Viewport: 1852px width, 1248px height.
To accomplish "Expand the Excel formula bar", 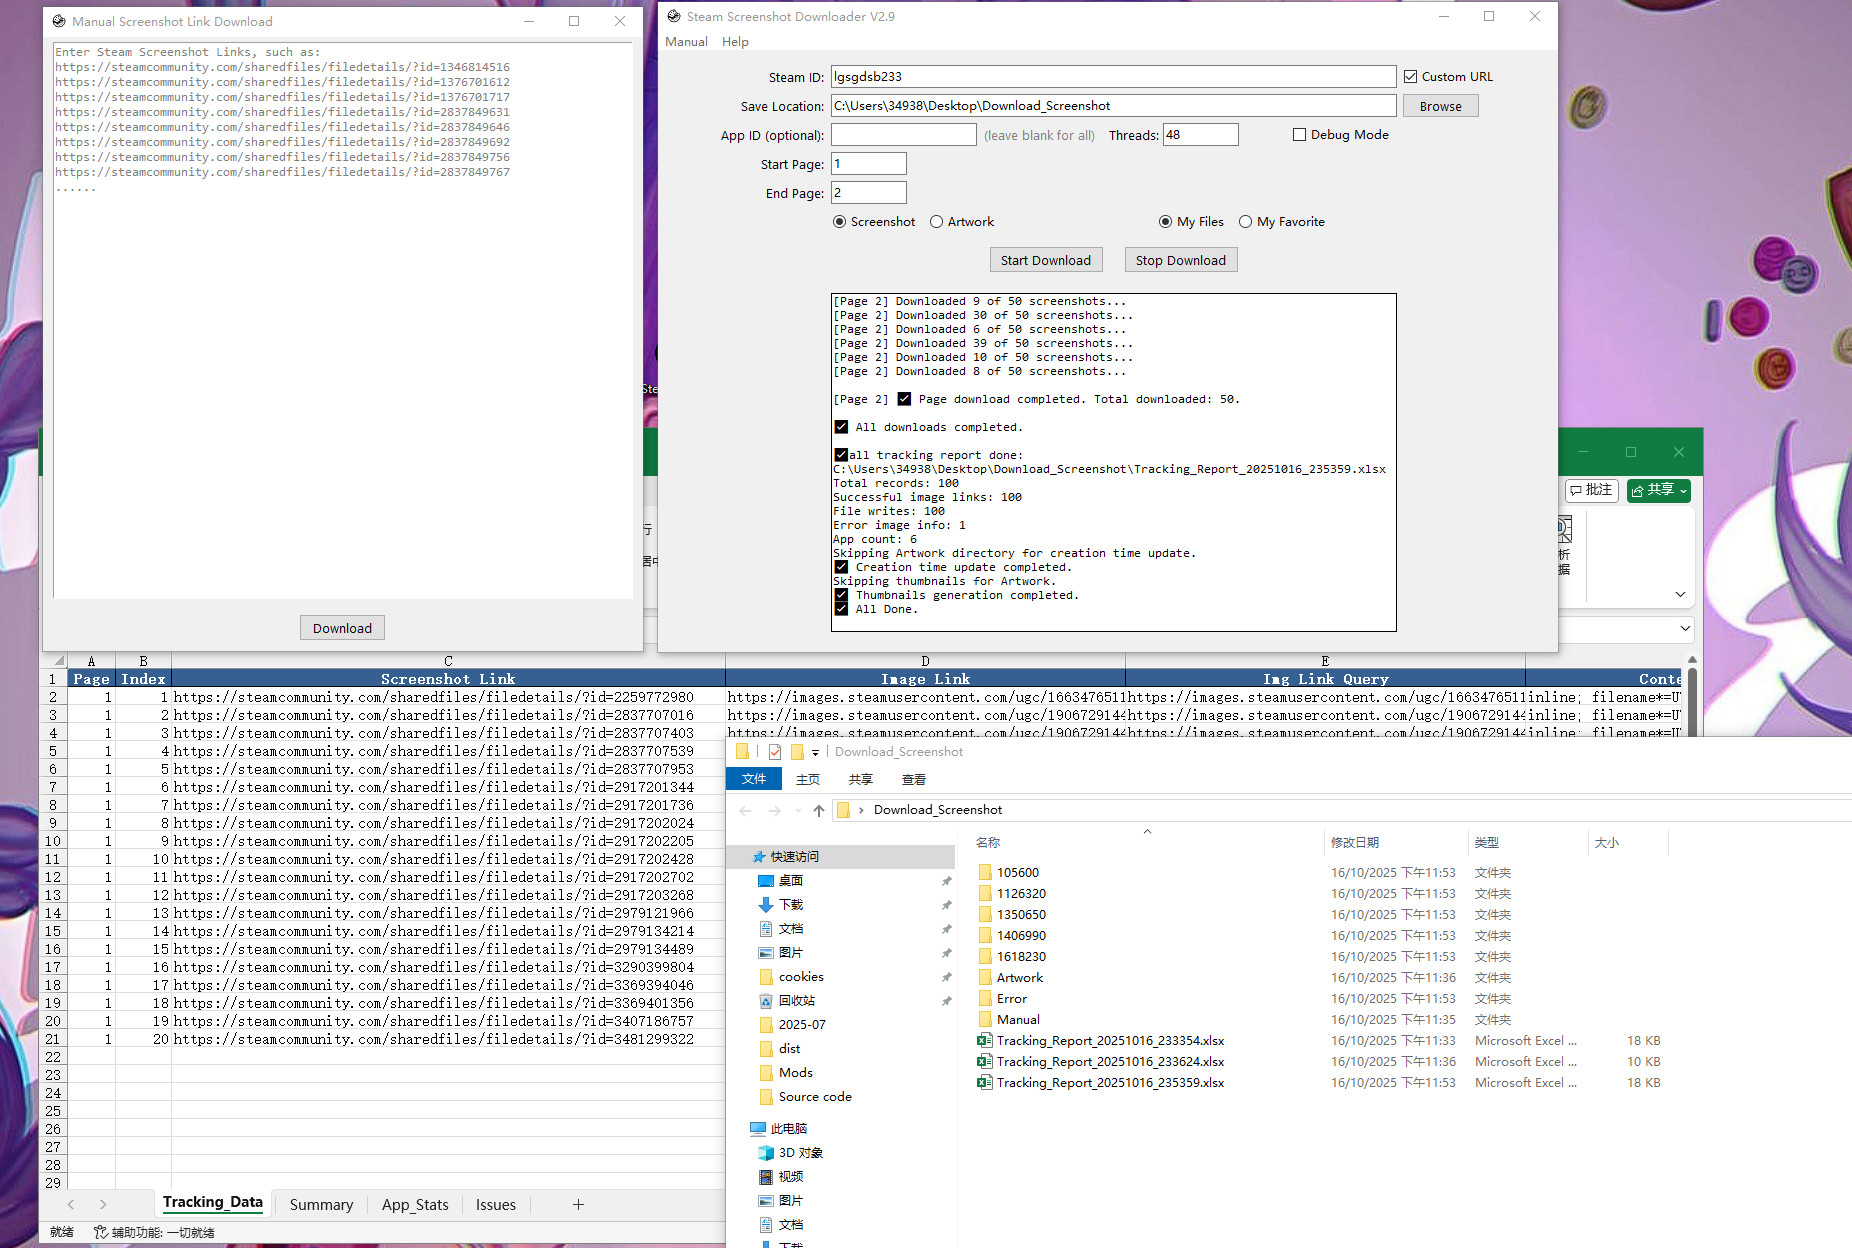I will pyautogui.click(x=1685, y=628).
